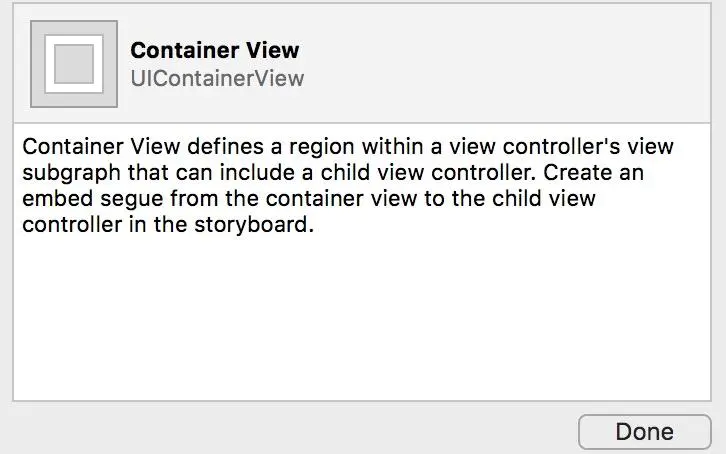Image resolution: width=726 pixels, height=454 pixels.
Task: Click the description line starting with "subgraph"
Action: point(332,173)
